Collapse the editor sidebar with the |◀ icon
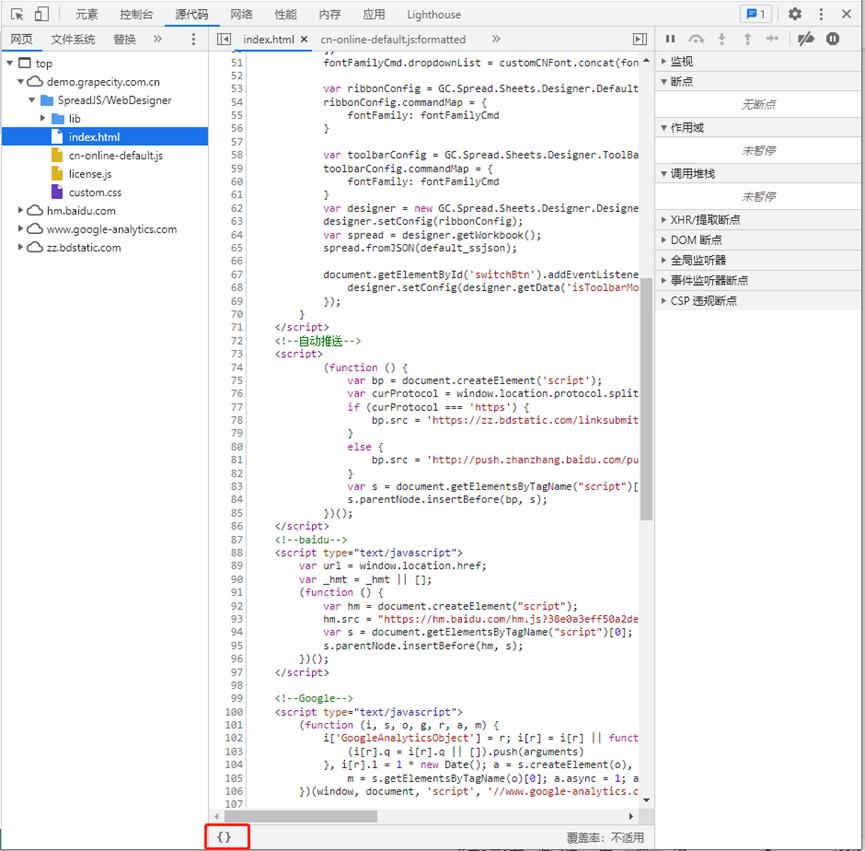Screen dimensions: 865x851 point(225,38)
